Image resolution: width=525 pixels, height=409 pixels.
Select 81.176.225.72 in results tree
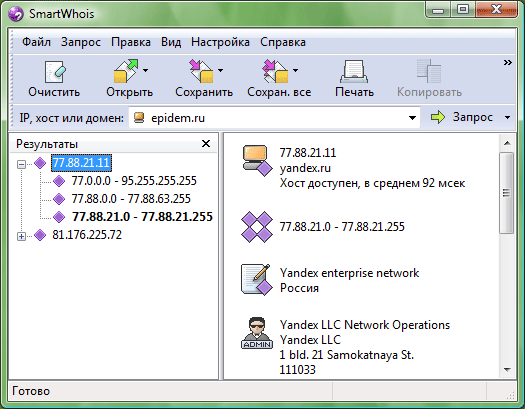tap(87, 235)
